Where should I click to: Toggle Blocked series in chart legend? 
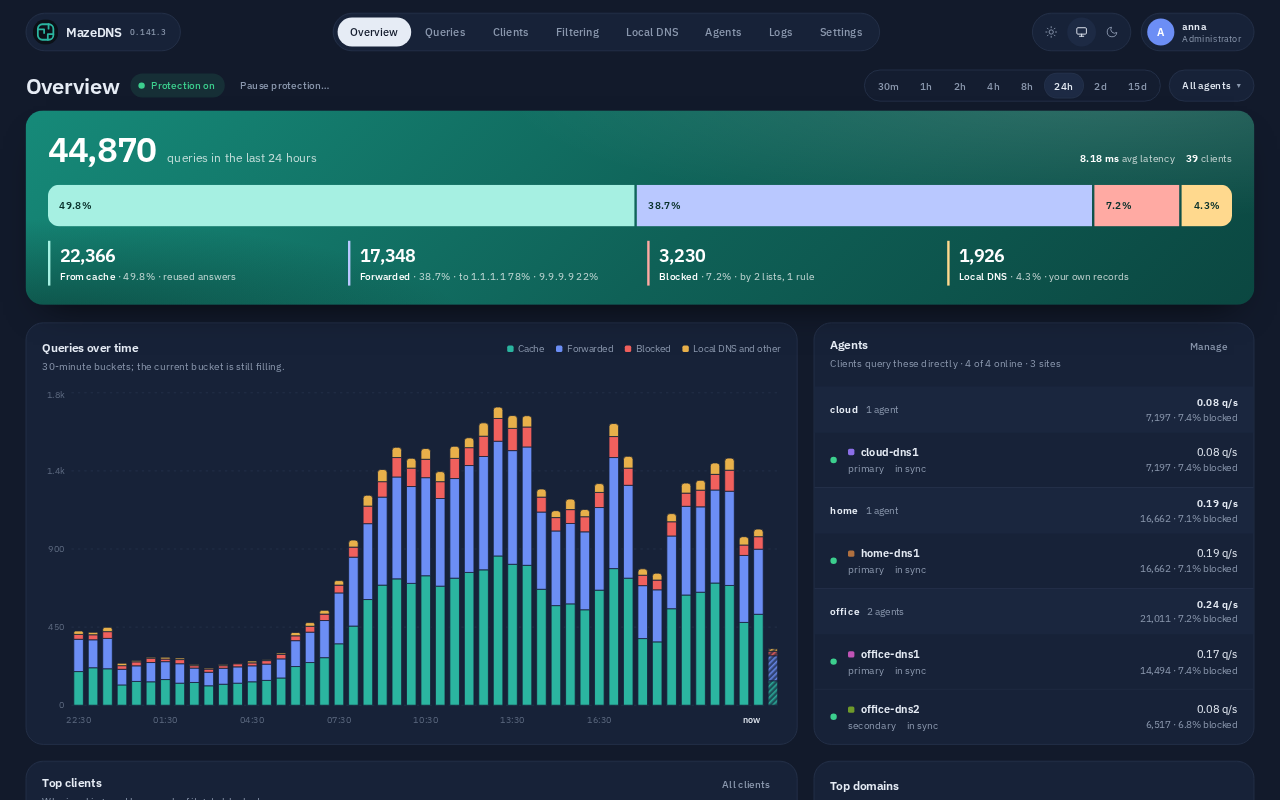coord(647,349)
